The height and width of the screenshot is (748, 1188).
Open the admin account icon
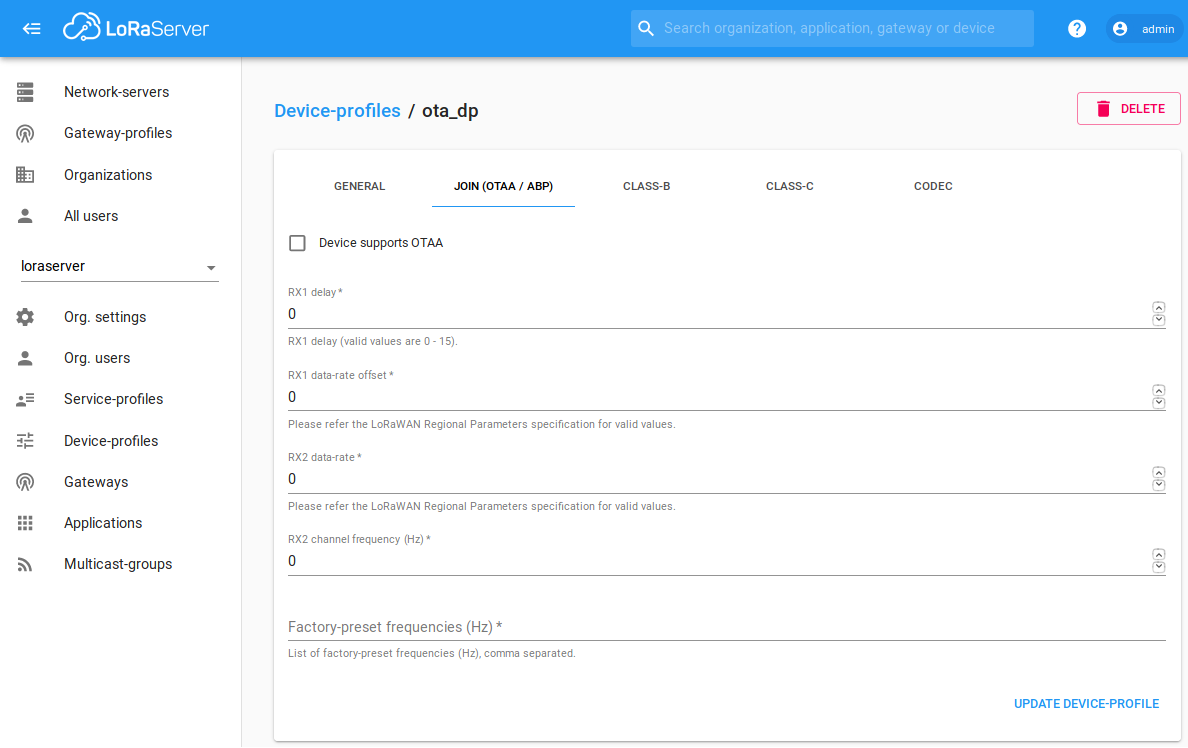1119,28
